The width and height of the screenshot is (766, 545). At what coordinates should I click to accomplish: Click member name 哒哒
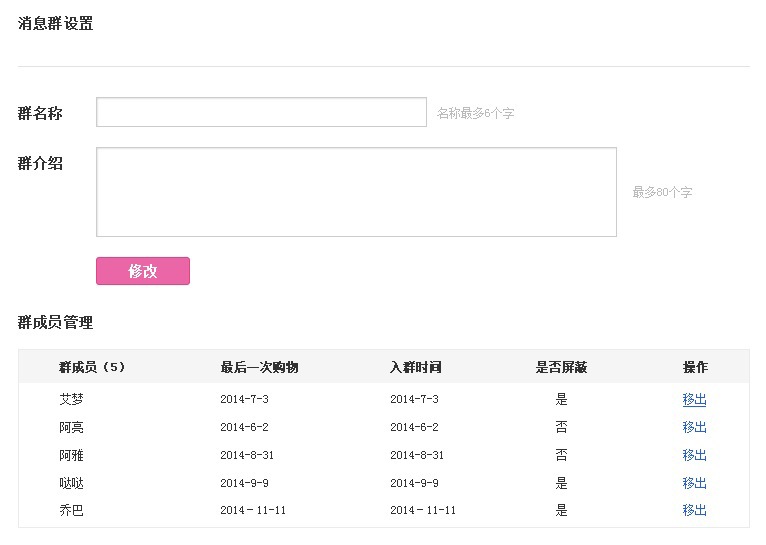[71, 483]
